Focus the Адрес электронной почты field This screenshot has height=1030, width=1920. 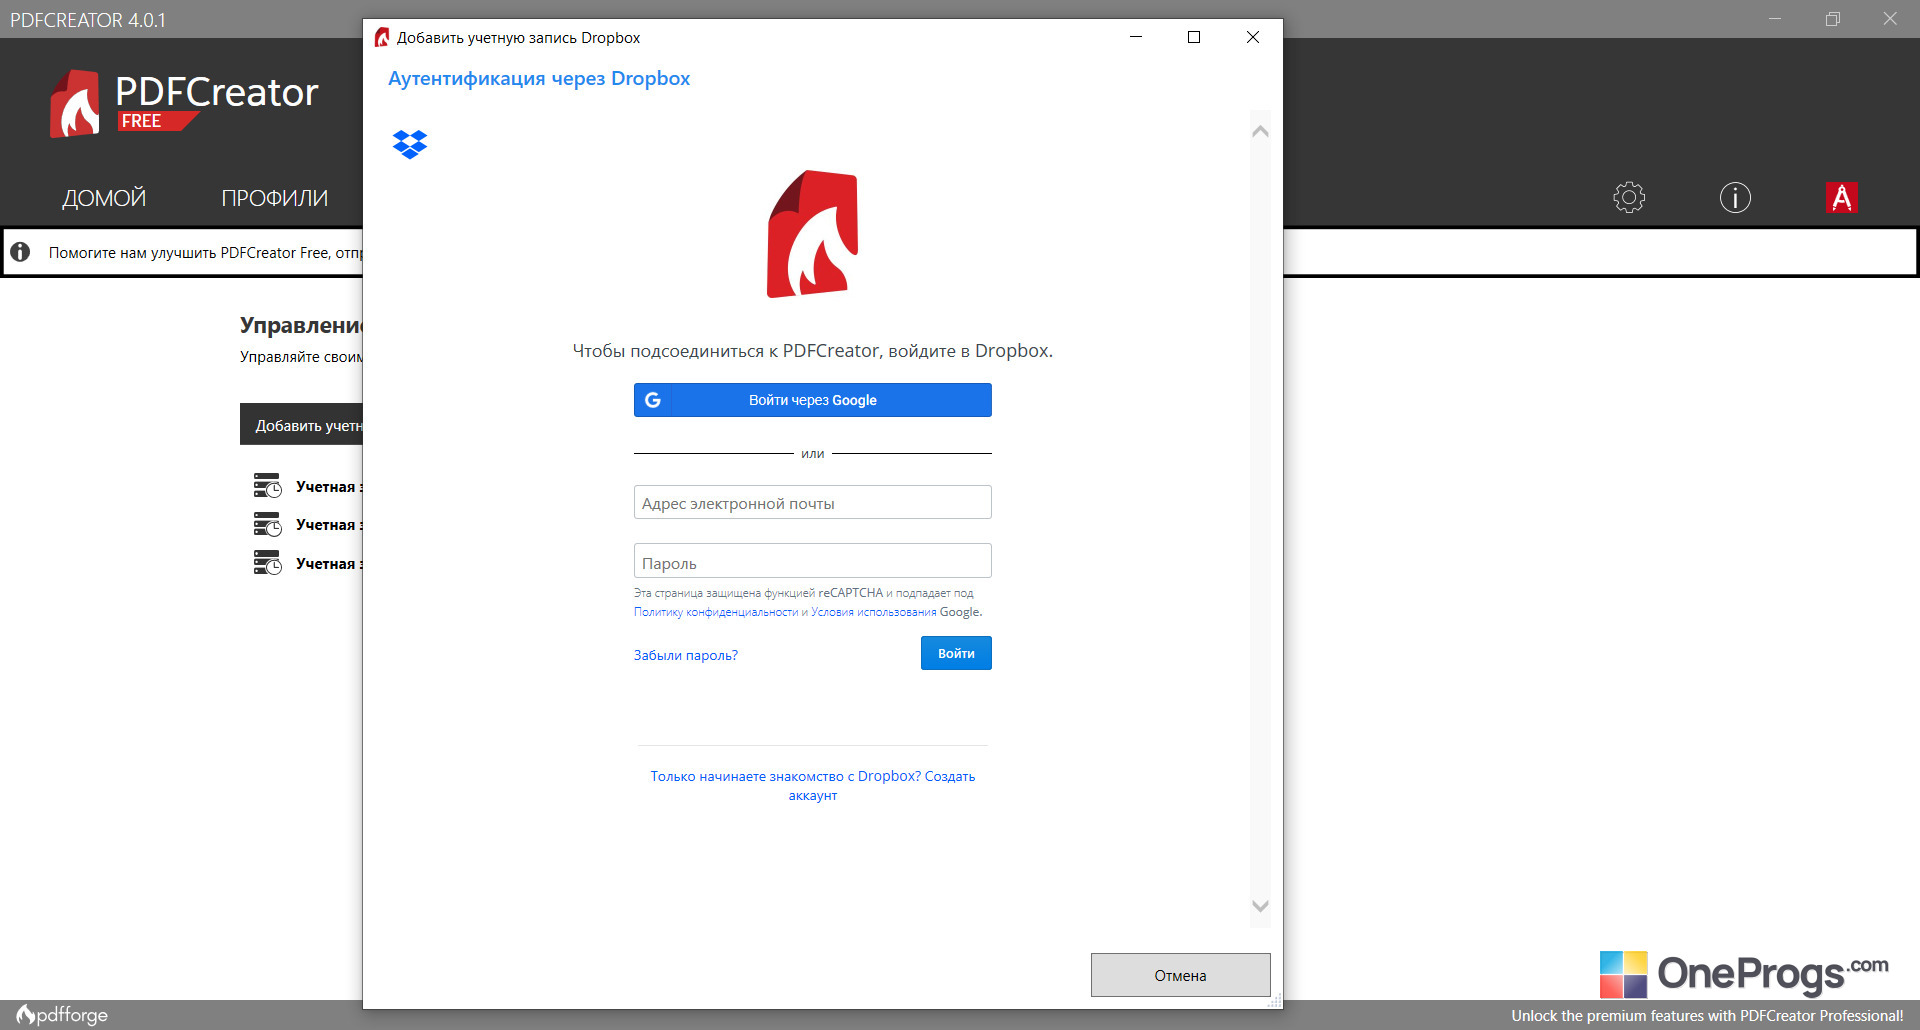click(x=813, y=502)
